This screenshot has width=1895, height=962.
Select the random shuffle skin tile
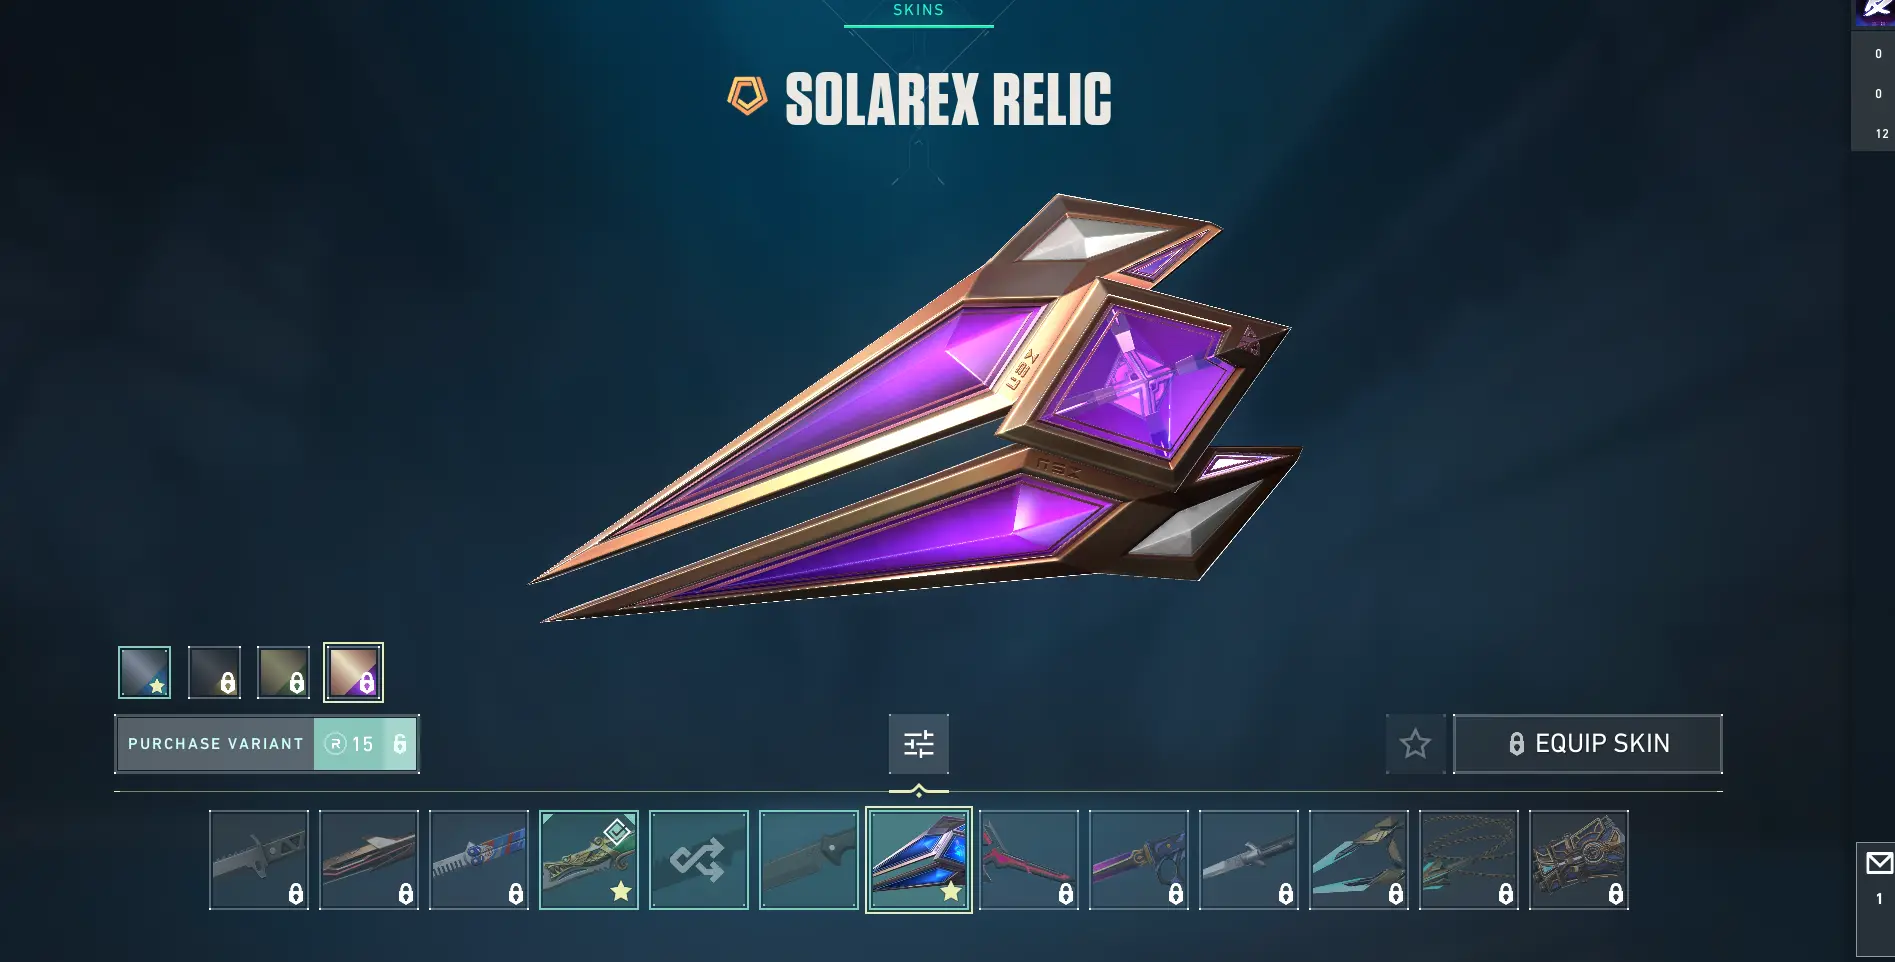pyautogui.click(x=698, y=860)
